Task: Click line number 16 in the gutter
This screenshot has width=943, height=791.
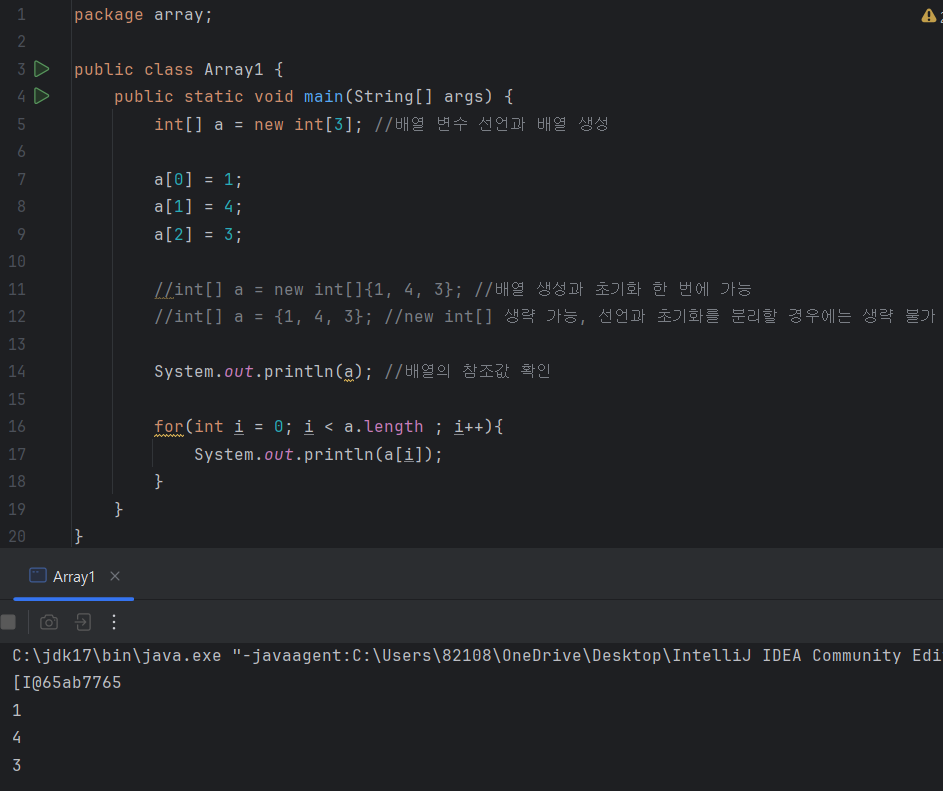Action: click(x=17, y=426)
